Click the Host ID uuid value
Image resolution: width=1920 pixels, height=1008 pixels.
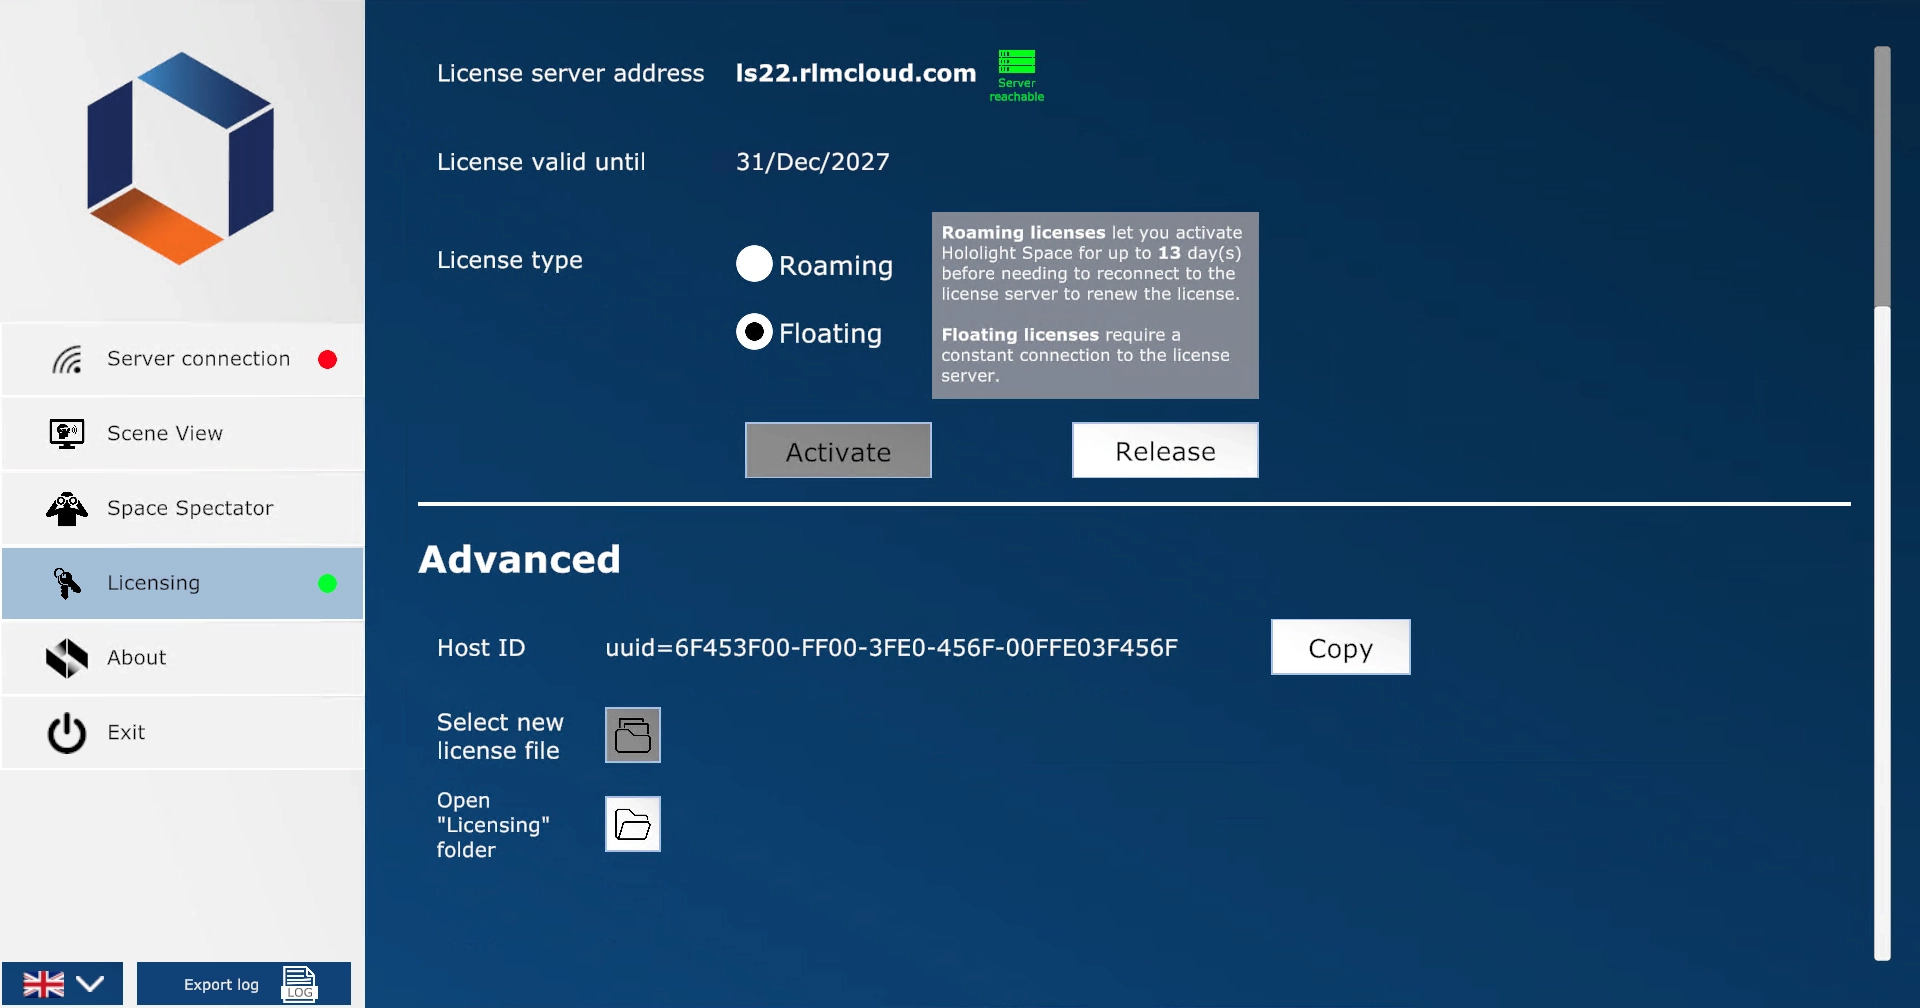pyautogui.click(x=891, y=648)
